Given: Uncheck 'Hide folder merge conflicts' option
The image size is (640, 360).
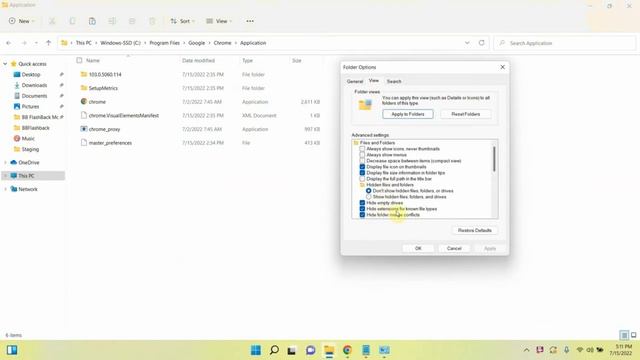Looking at the screenshot, I should pos(362,215).
